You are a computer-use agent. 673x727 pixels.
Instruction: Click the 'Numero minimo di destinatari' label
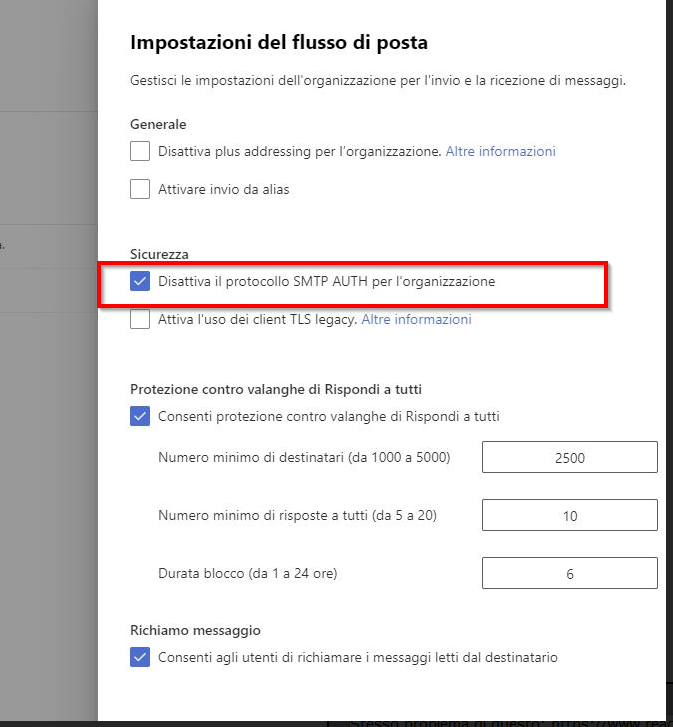click(304, 457)
